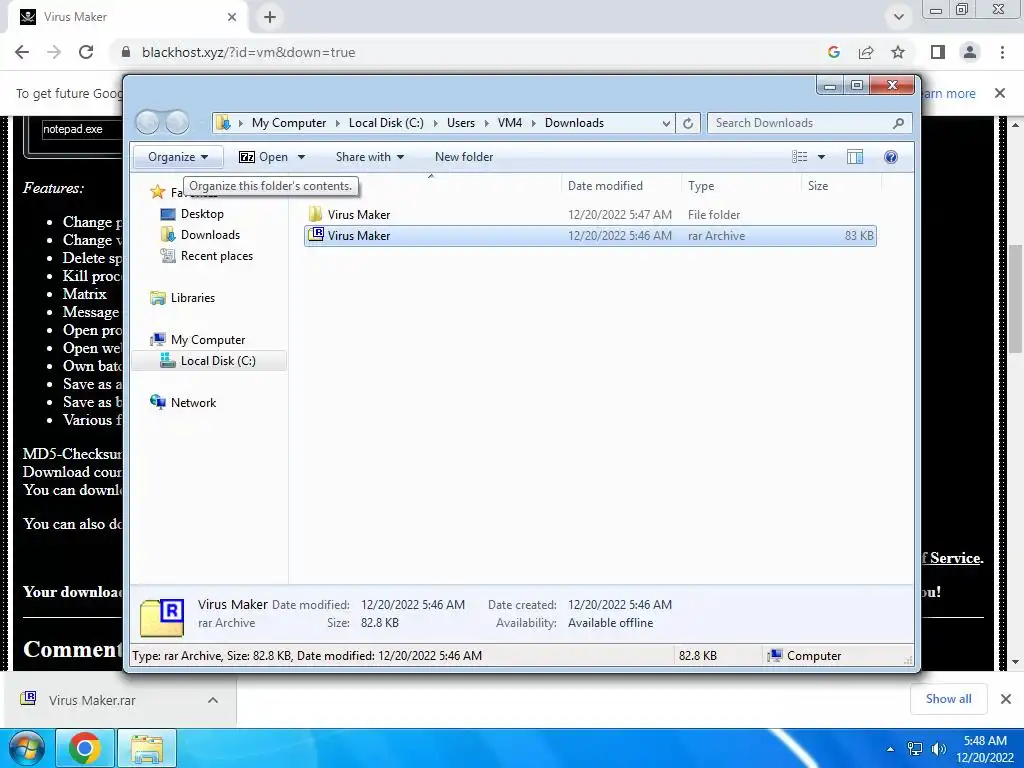The height and width of the screenshot is (768, 1024).
Task: Select Network in the navigation pane
Action: (x=193, y=402)
